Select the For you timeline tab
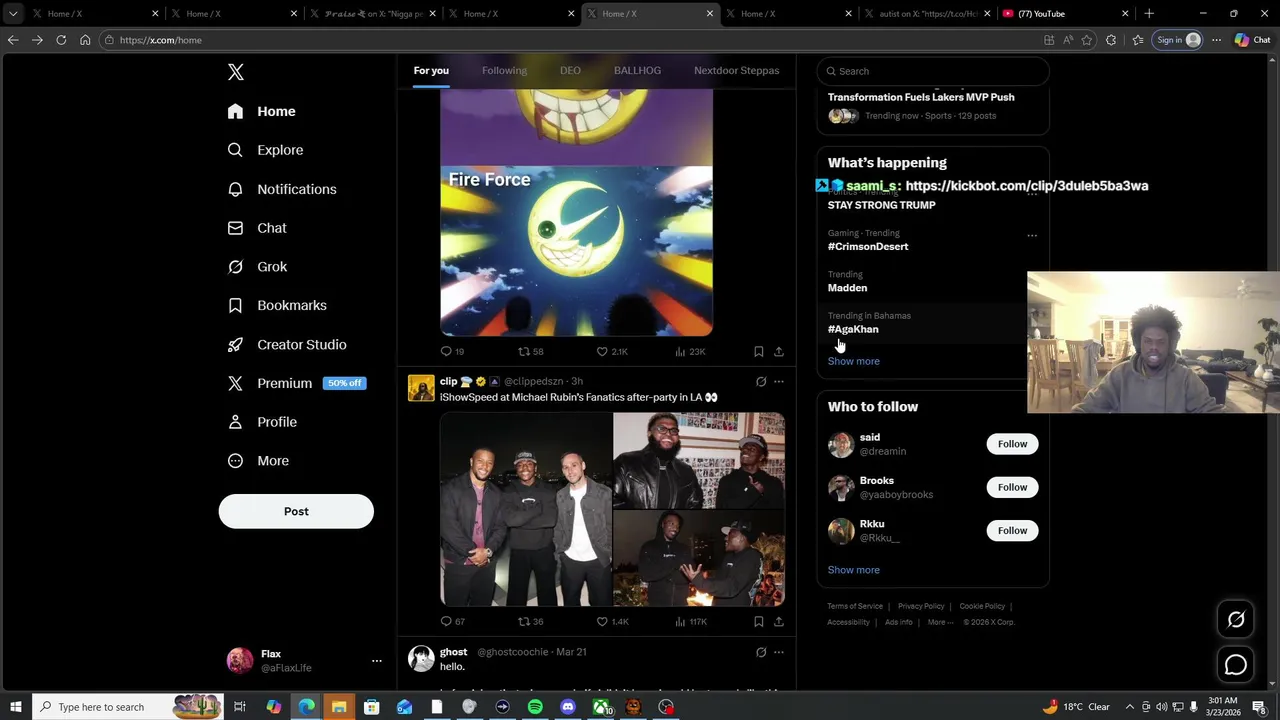The image size is (1280, 720). point(431,71)
